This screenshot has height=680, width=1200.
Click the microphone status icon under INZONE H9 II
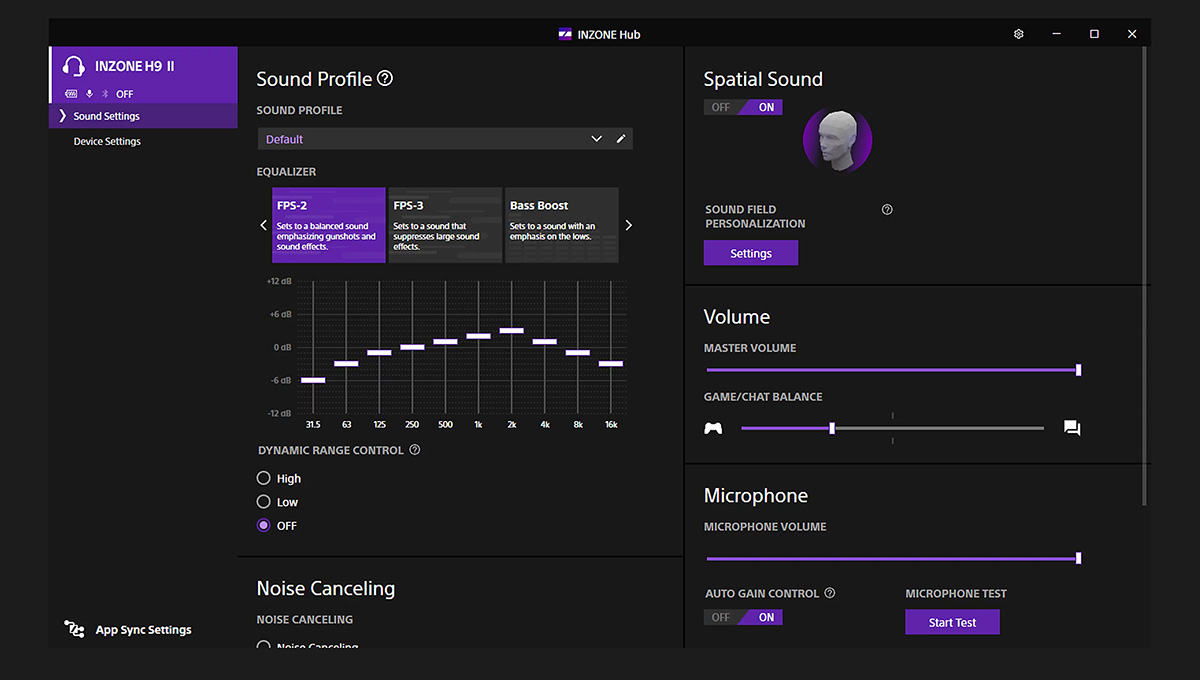pos(89,94)
